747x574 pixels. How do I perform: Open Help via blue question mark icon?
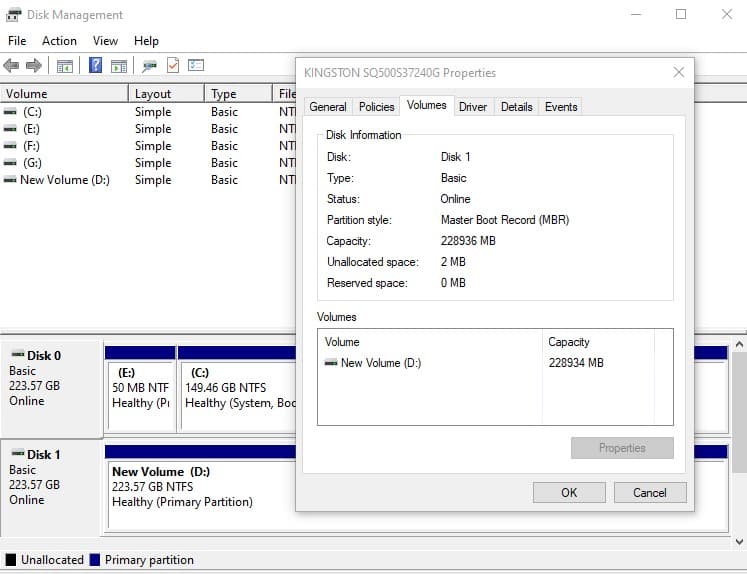[95, 66]
